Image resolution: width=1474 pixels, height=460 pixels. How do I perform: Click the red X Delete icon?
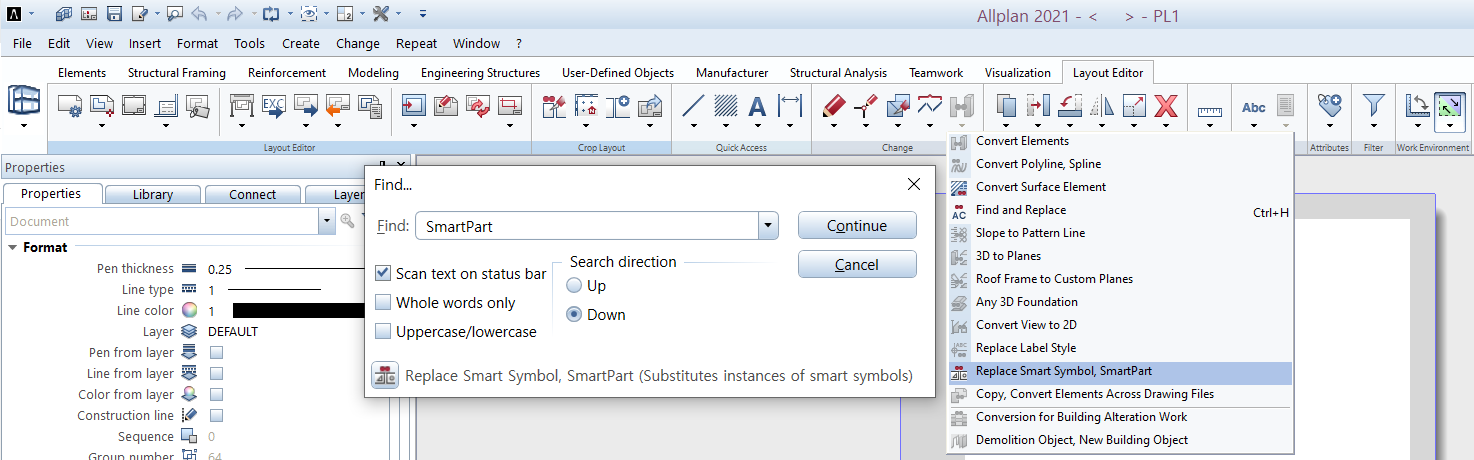[x=1166, y=105]
